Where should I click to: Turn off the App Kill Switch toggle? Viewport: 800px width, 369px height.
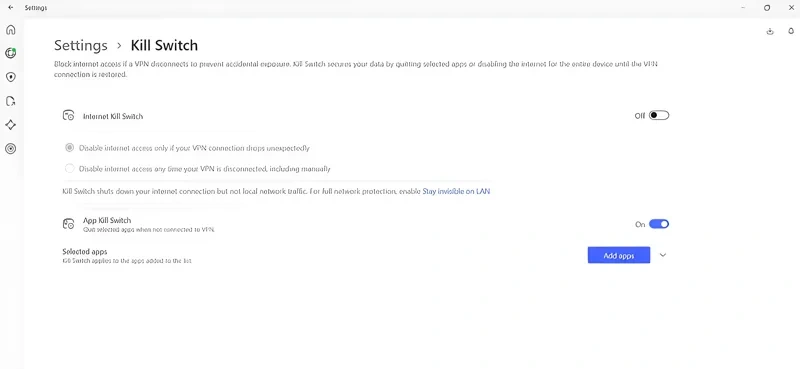click(x=659, y=224)
